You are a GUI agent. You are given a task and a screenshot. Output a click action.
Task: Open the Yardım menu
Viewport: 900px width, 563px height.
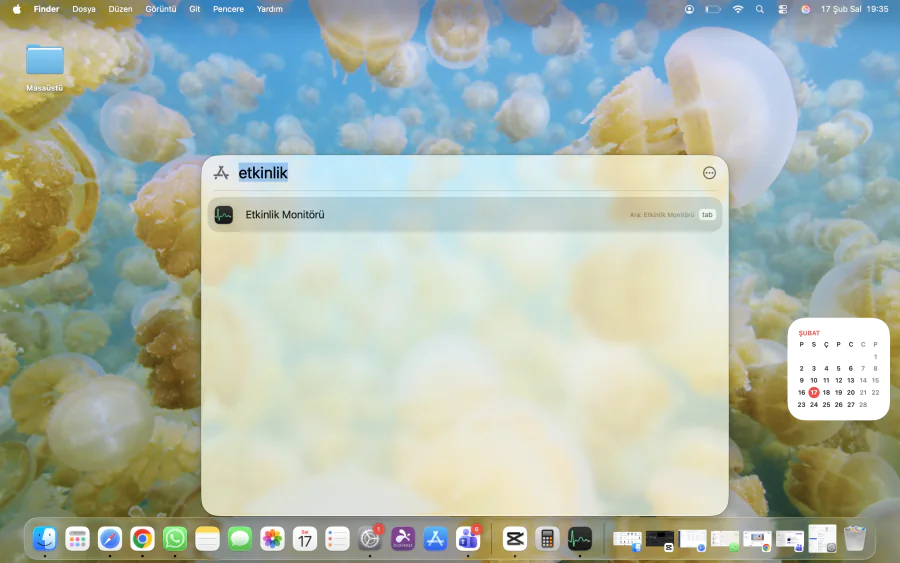coord(270,9)
